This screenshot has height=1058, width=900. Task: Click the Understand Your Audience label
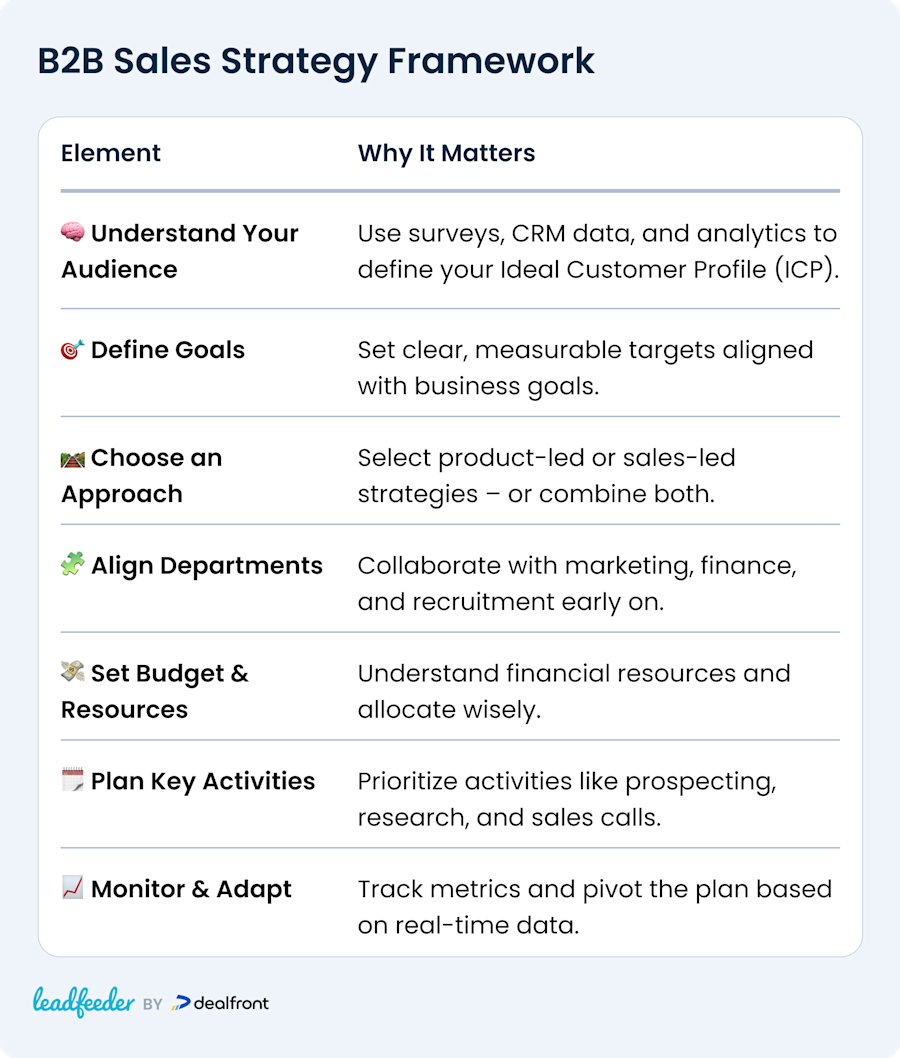coord(179,251)
